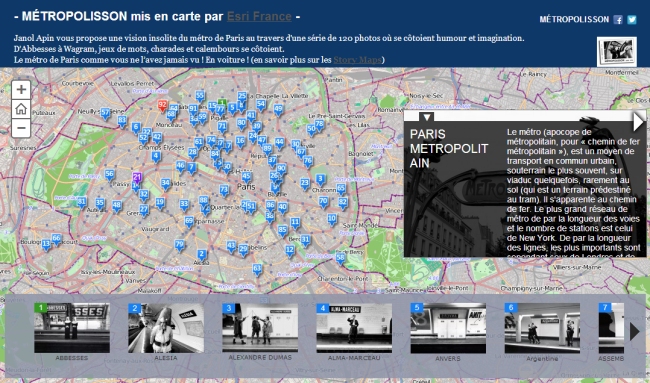Click map marker 66 near Boulogne
Image resolution: width=650 pixels, height=383 pixels.
pos(56,240)
